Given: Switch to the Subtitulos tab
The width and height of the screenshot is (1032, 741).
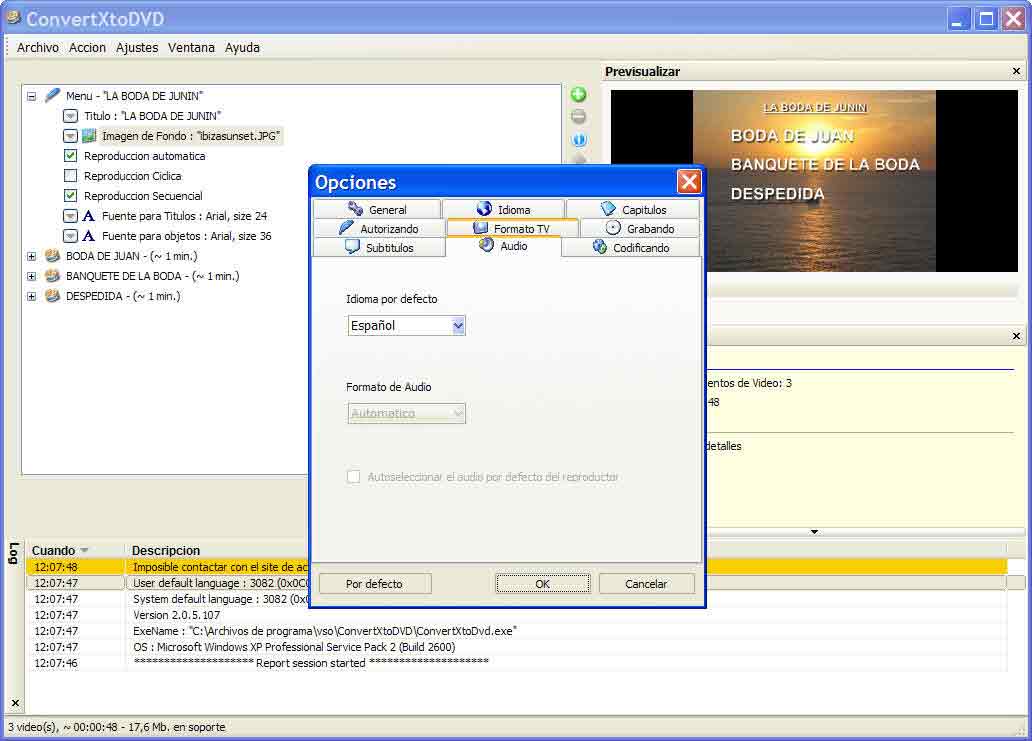Looking at the screenshot, I should (379, 247).
